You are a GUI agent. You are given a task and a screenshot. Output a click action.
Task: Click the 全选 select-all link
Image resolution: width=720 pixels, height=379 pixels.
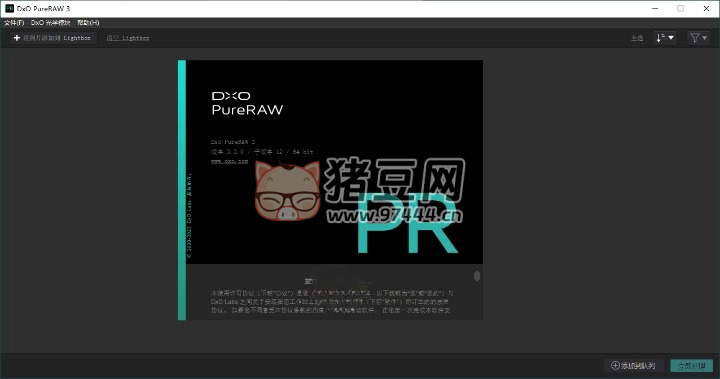coord(636,38)
